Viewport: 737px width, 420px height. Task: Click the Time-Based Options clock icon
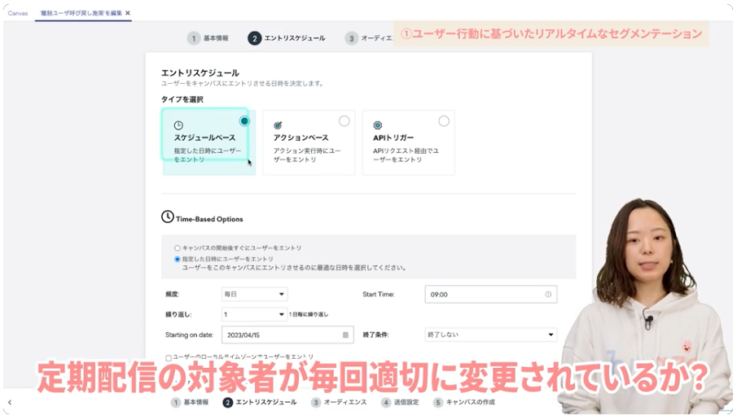pos(168,217)
